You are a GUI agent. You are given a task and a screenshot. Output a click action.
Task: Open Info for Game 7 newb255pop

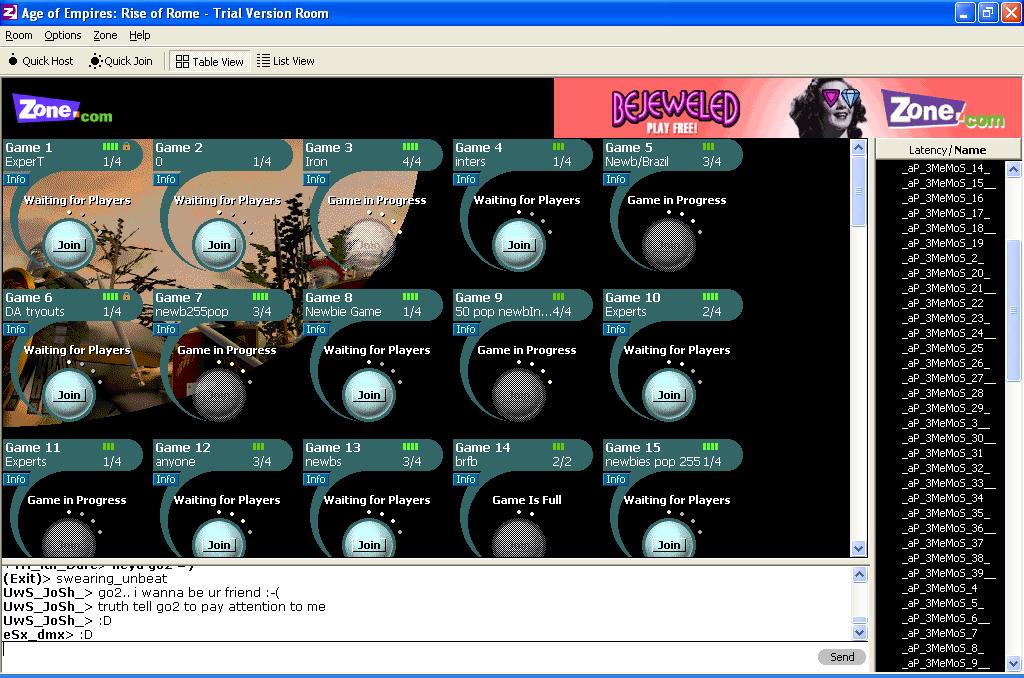(166, 329)
